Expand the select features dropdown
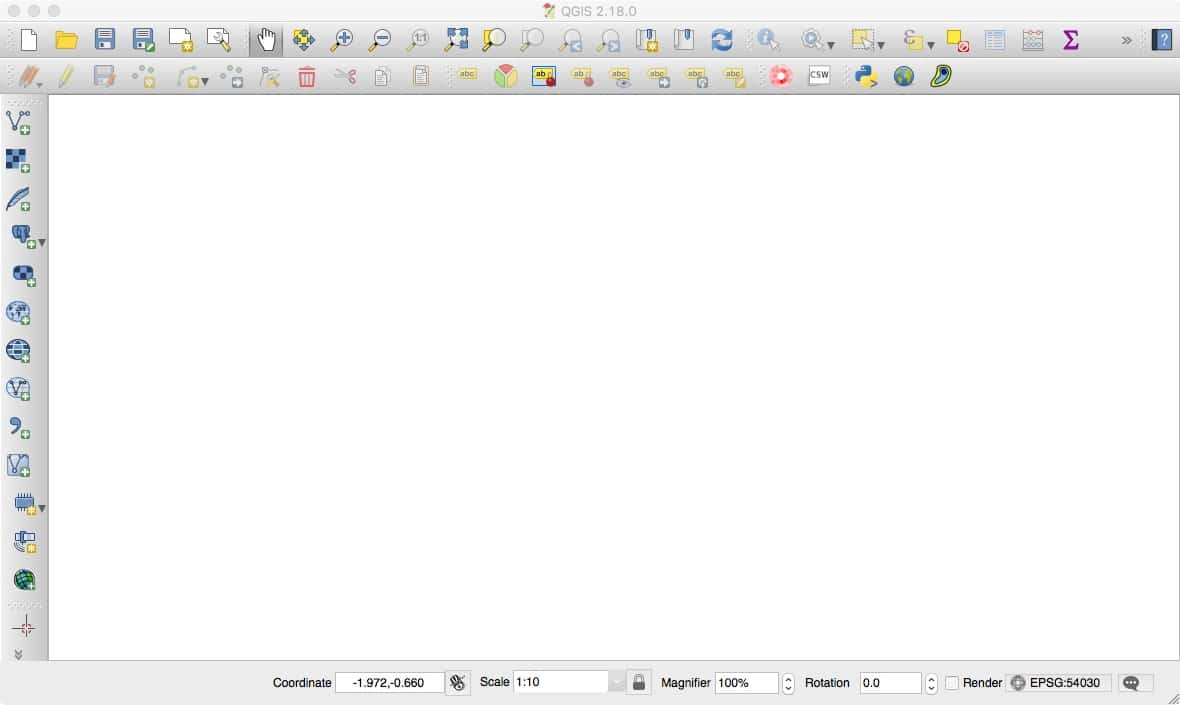The width and height of the screenshot is (1180, 705). point(880,43)
